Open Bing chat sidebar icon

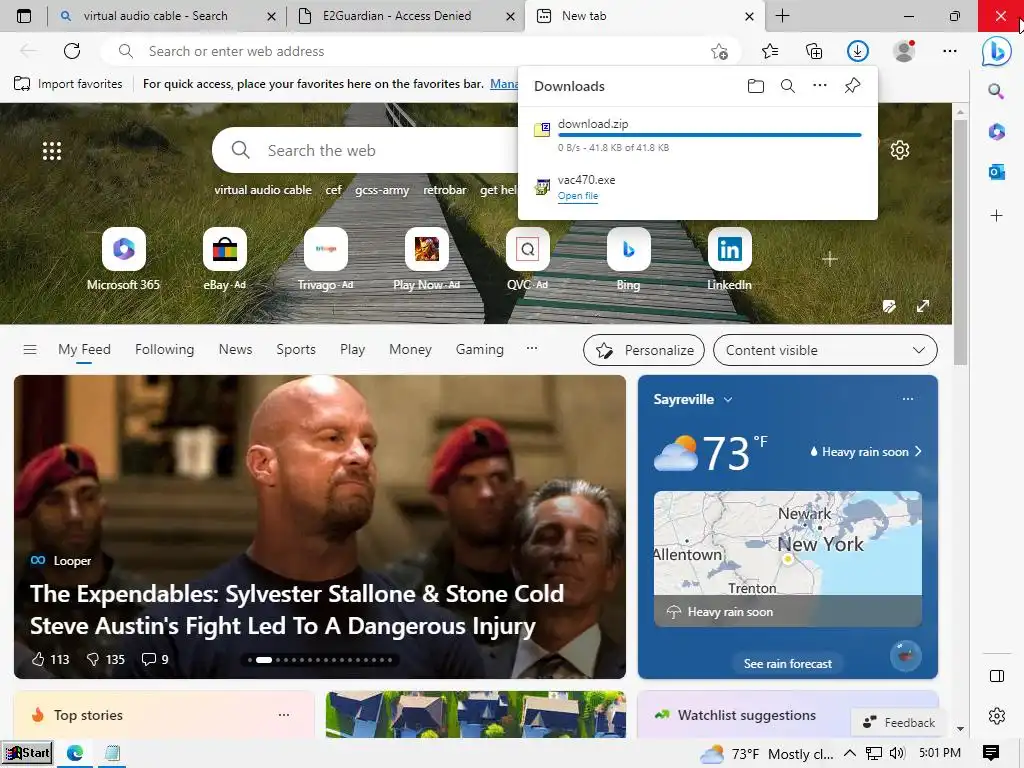[x=997, y=51]
